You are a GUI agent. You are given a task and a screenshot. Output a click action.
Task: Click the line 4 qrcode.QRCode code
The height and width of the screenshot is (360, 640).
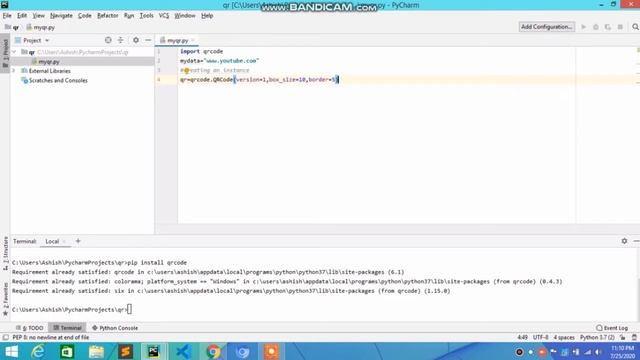[x=259, y=80]
